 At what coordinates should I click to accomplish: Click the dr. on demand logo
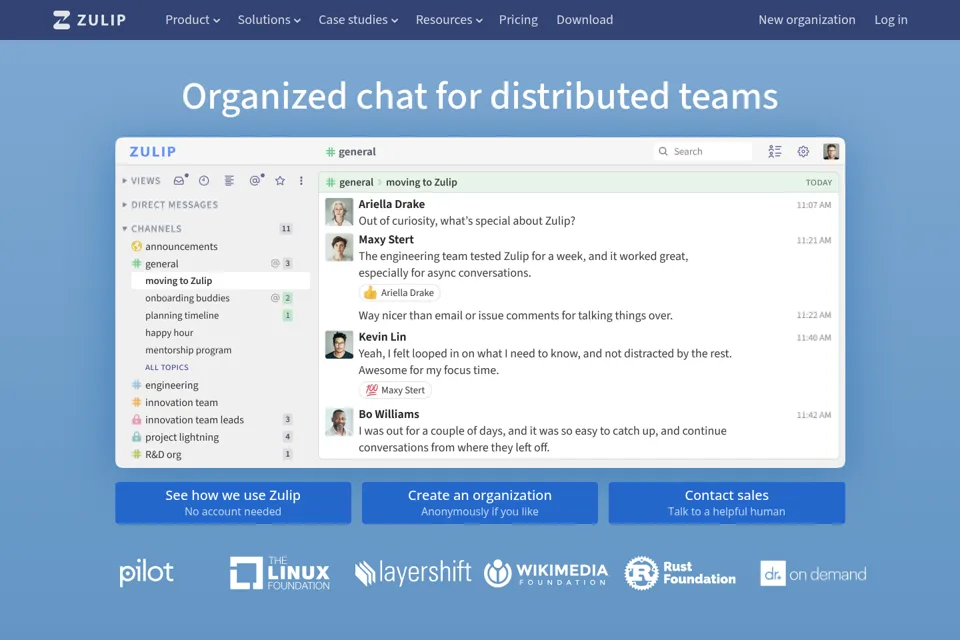(813, 574)
